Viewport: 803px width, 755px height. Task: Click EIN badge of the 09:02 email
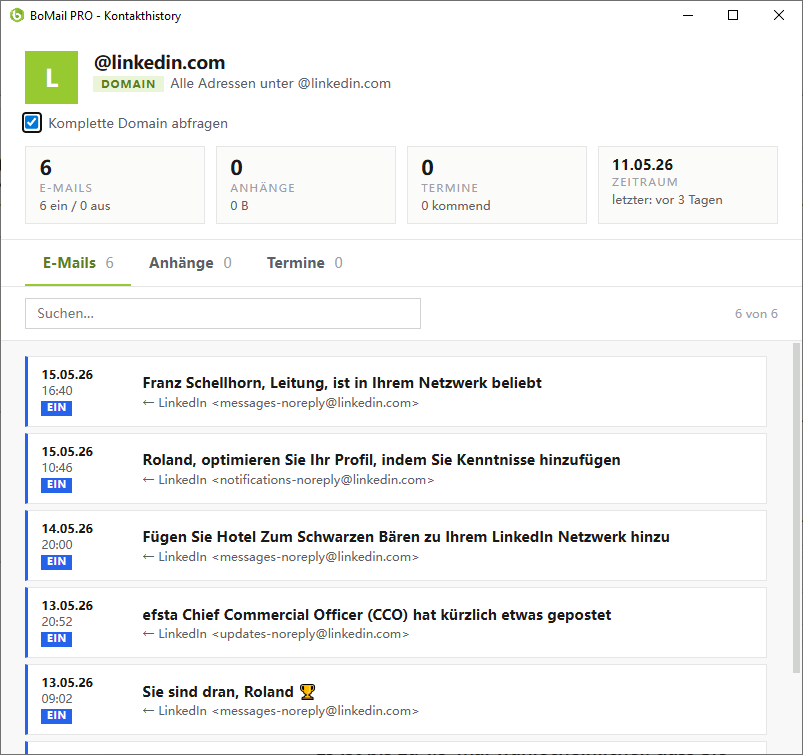[x=56, y=716]
